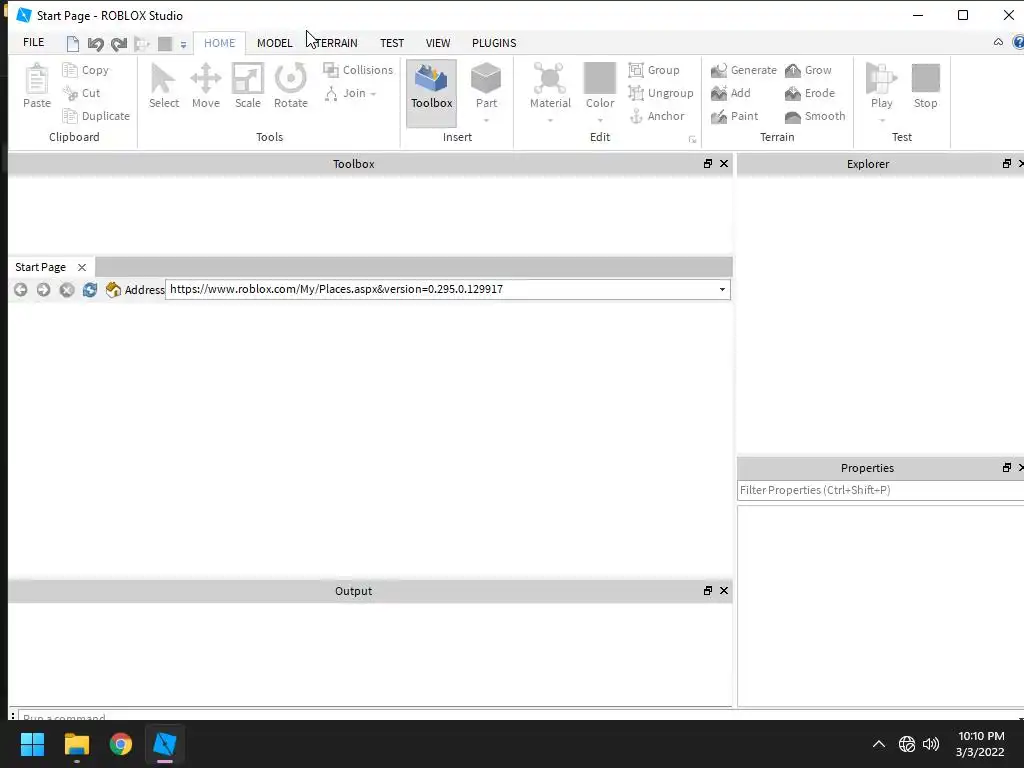Insert a Part from the ribbon
Viewport: 1024px width, 768px height.
(486, 86)
